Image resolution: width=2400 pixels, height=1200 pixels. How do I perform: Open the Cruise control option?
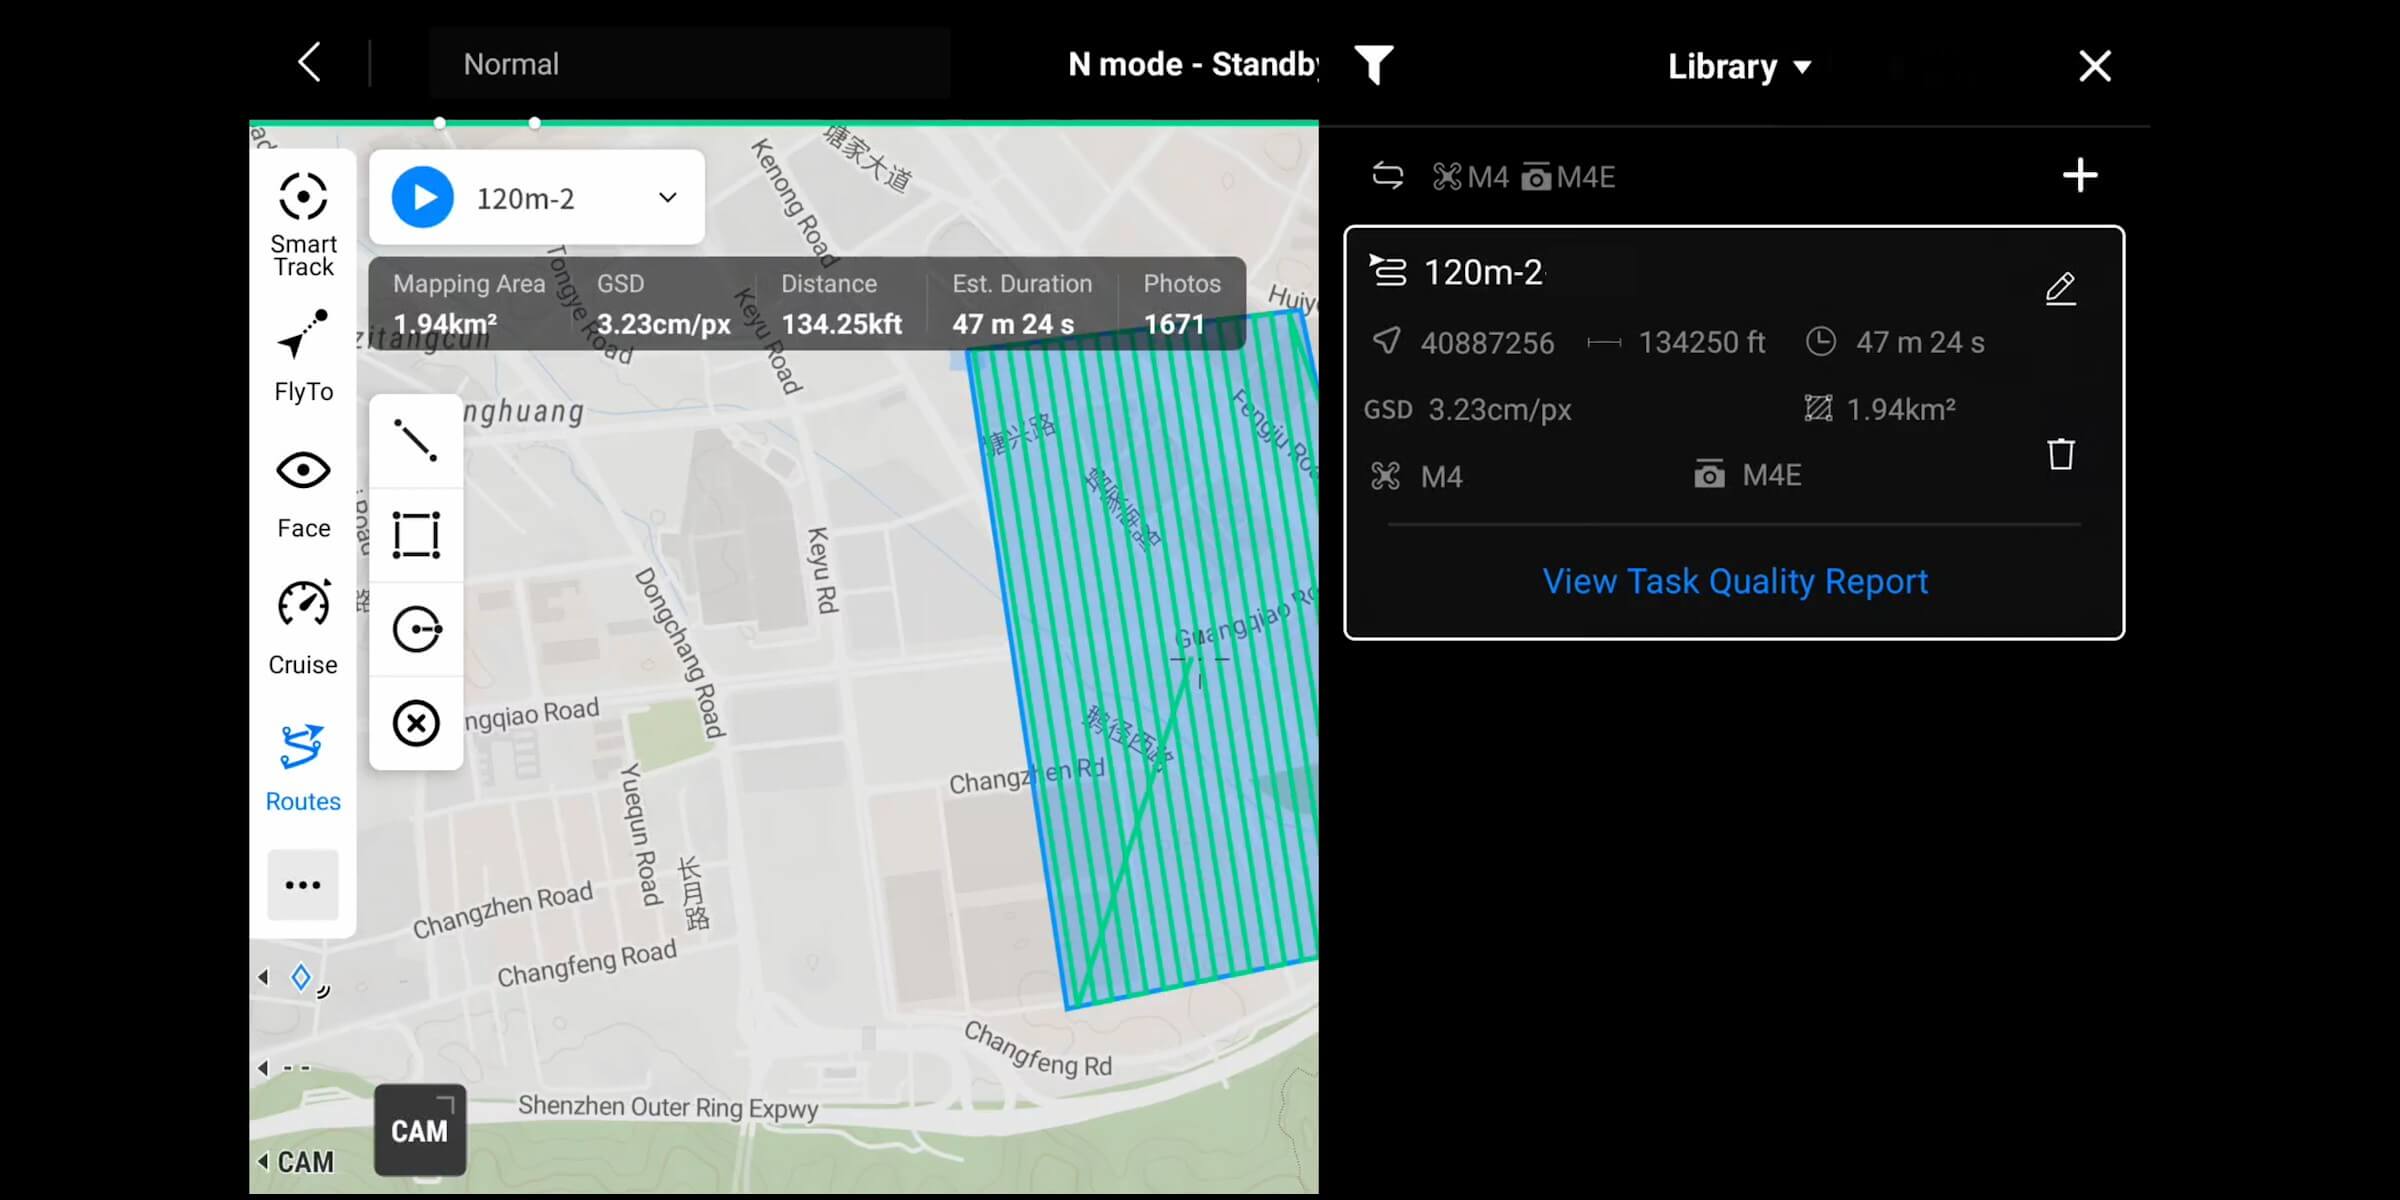pos(303,627)
